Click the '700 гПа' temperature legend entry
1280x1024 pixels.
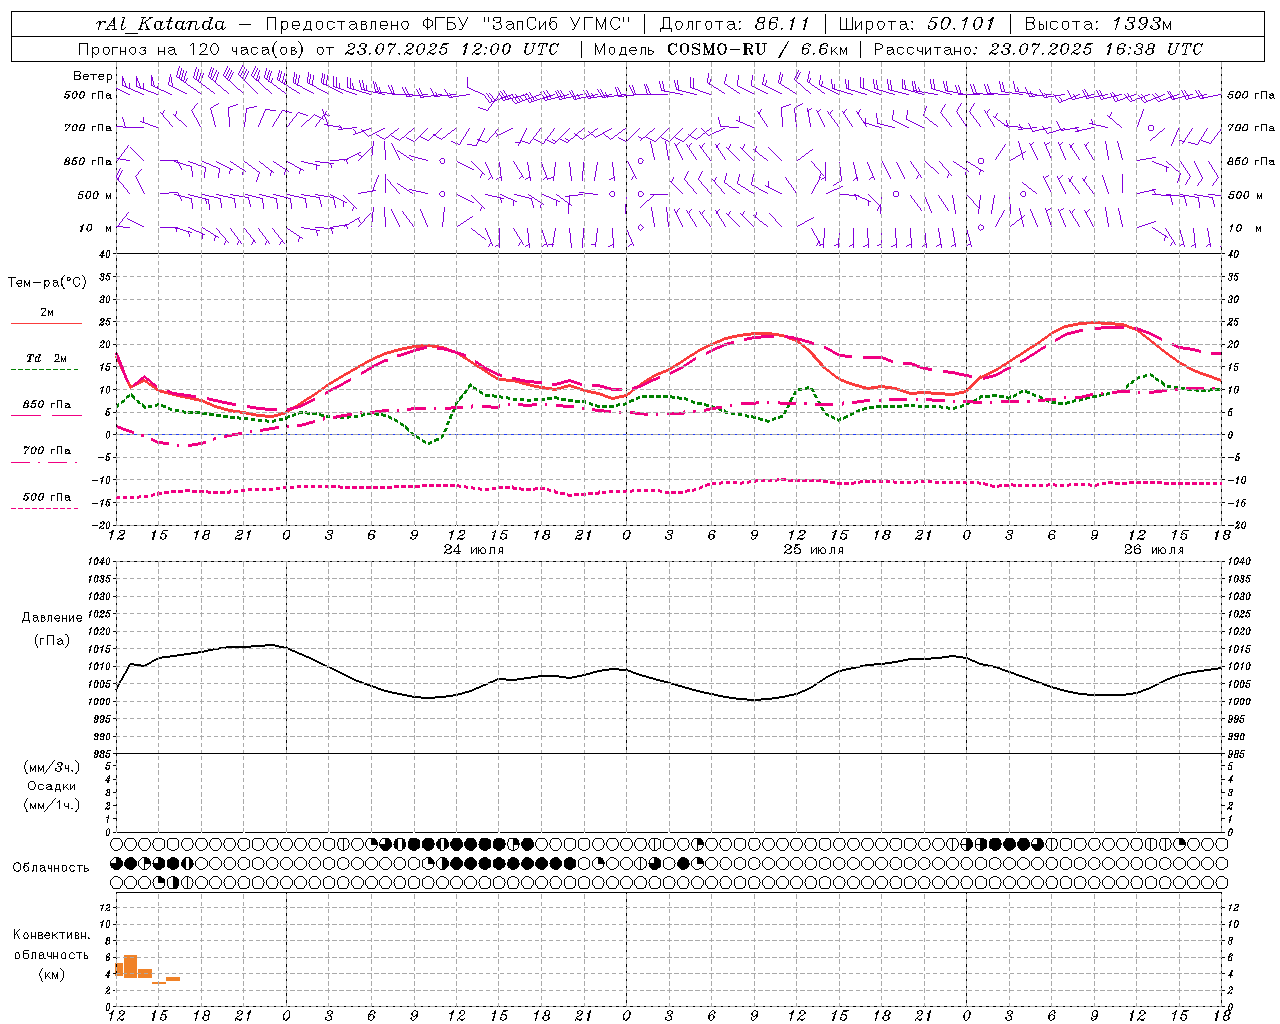pos(46,451)
